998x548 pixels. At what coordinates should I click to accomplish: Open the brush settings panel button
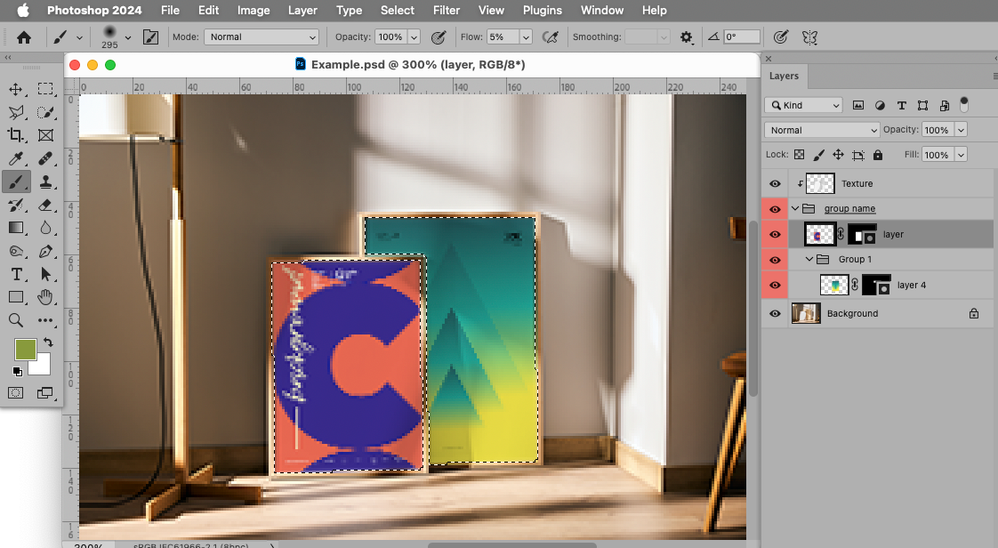click(x=150, y=37)
